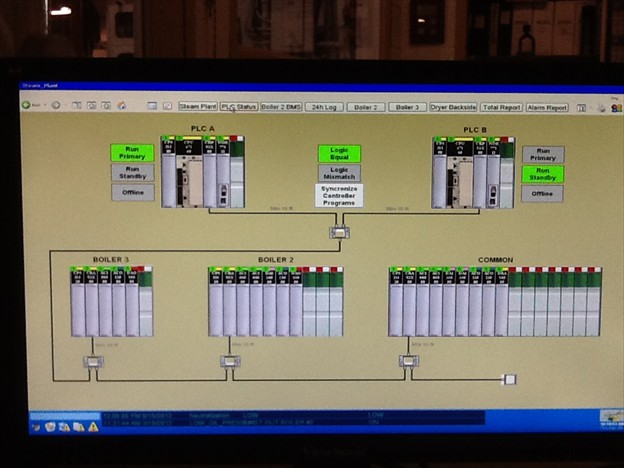Click the CPU module in PLC B rack

pos(460,173)
